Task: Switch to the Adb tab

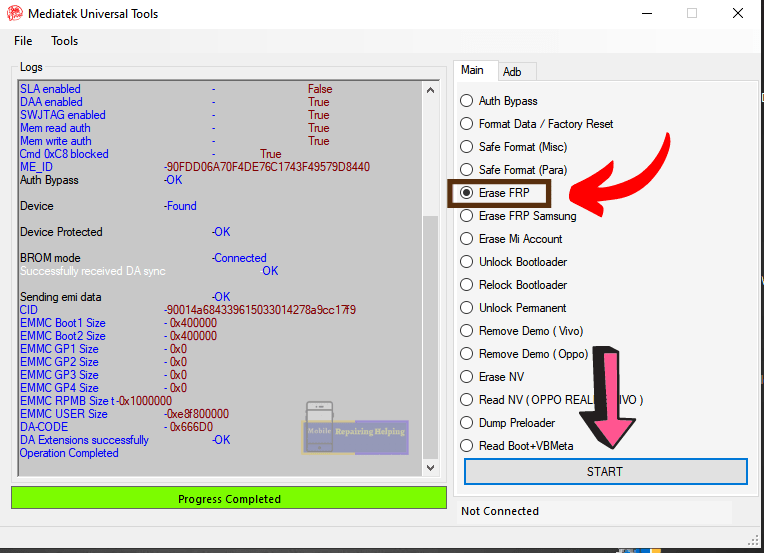Action: tap(515, 72)
